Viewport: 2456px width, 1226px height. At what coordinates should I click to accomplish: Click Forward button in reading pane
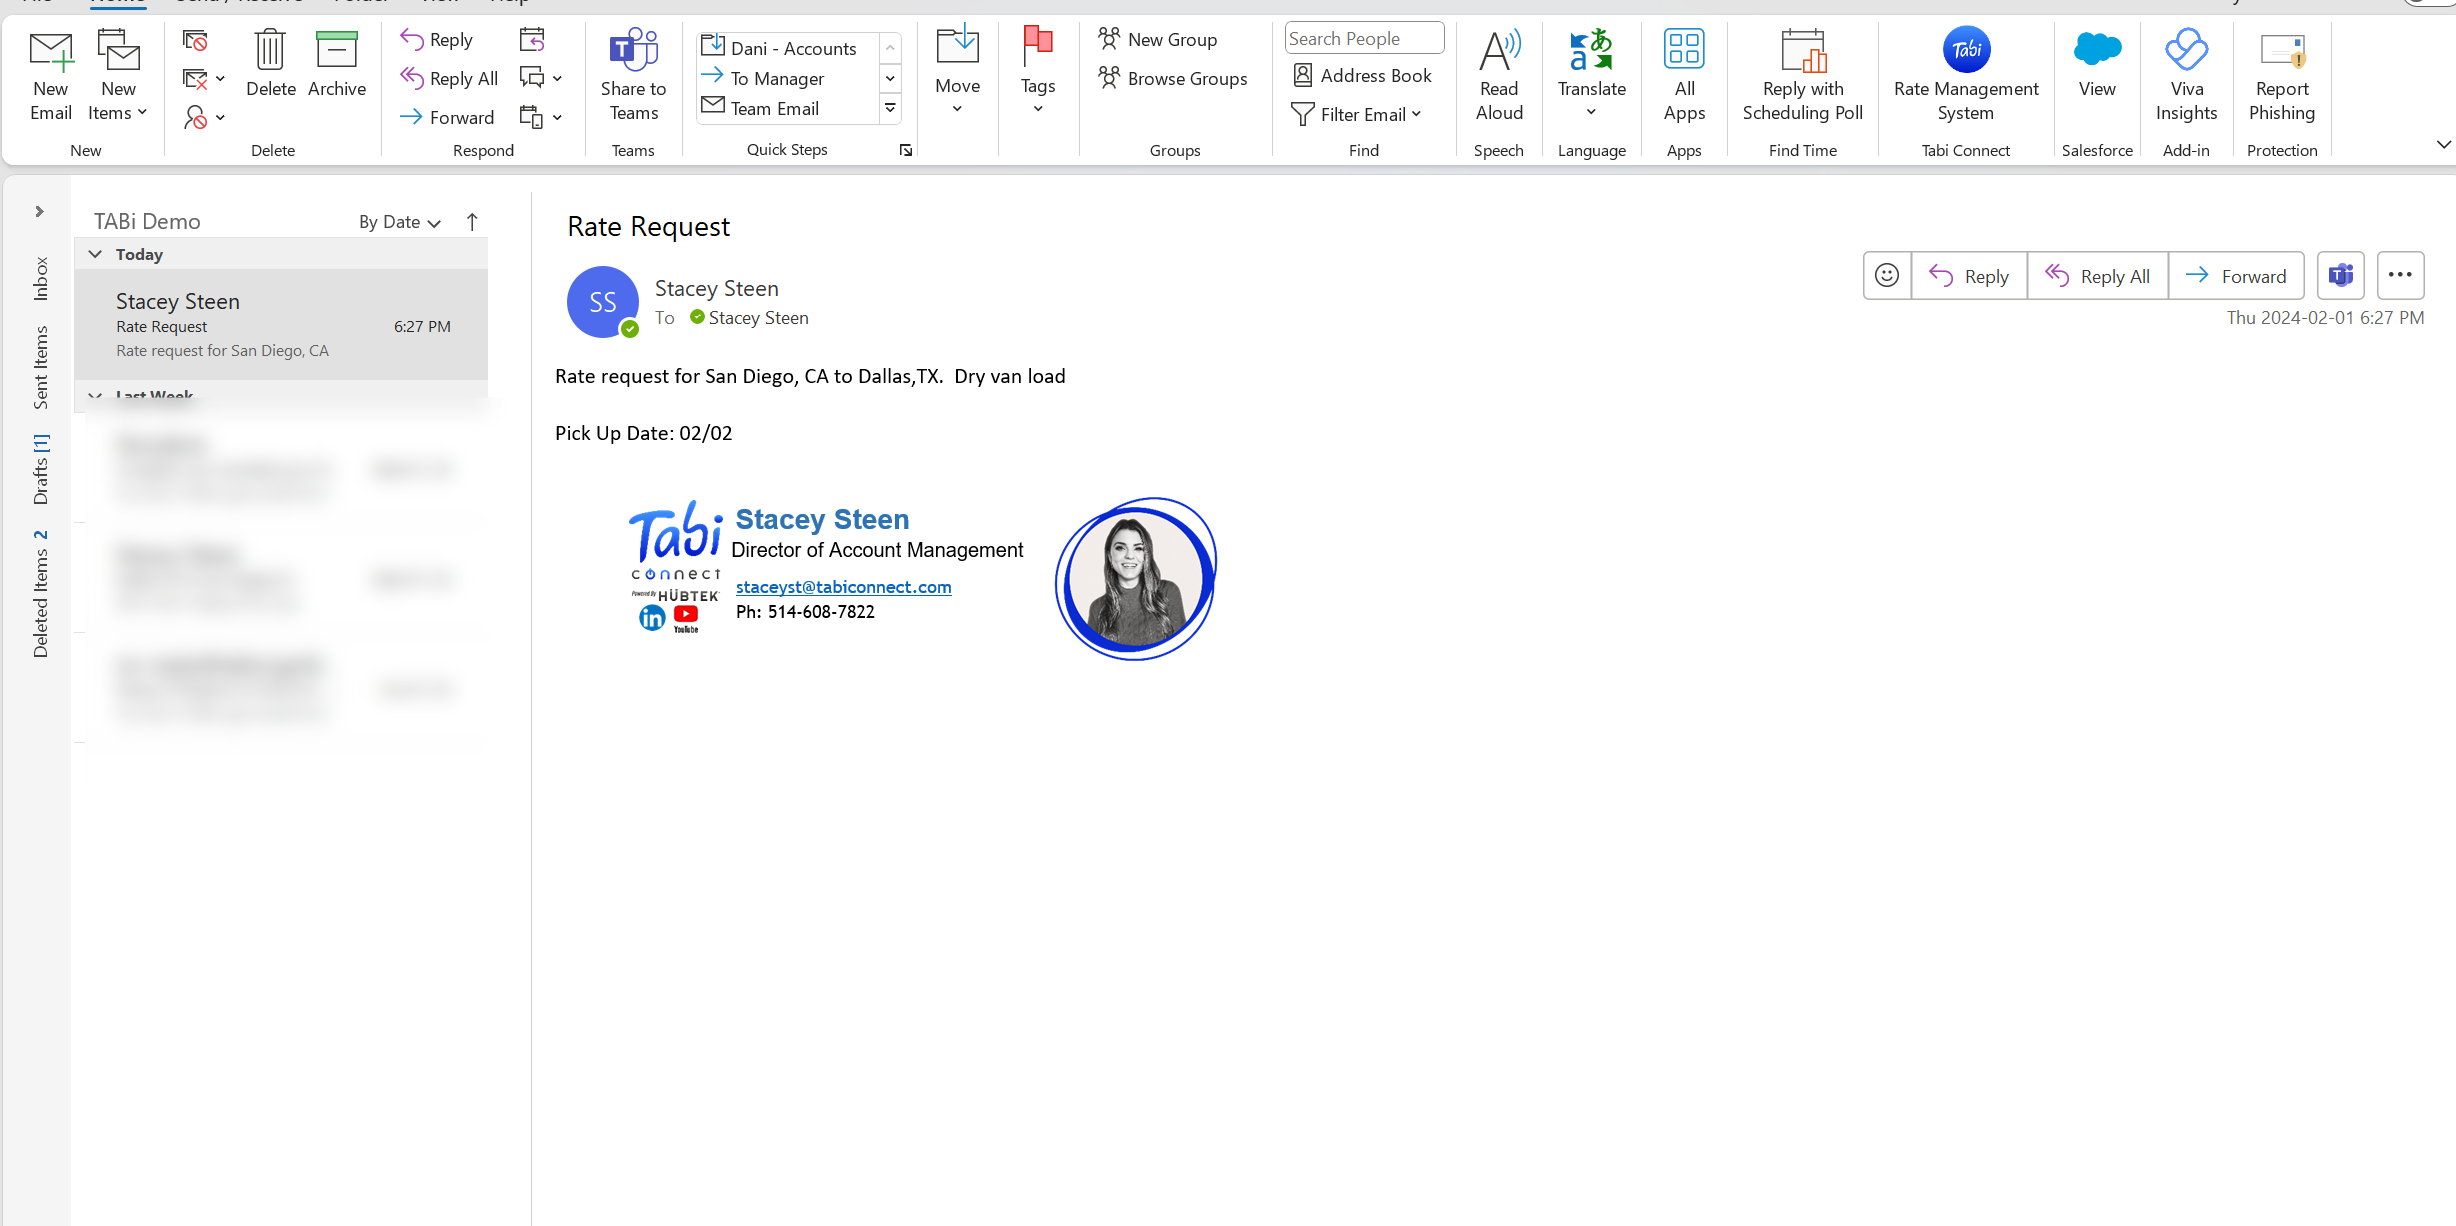click(2235, 276)
